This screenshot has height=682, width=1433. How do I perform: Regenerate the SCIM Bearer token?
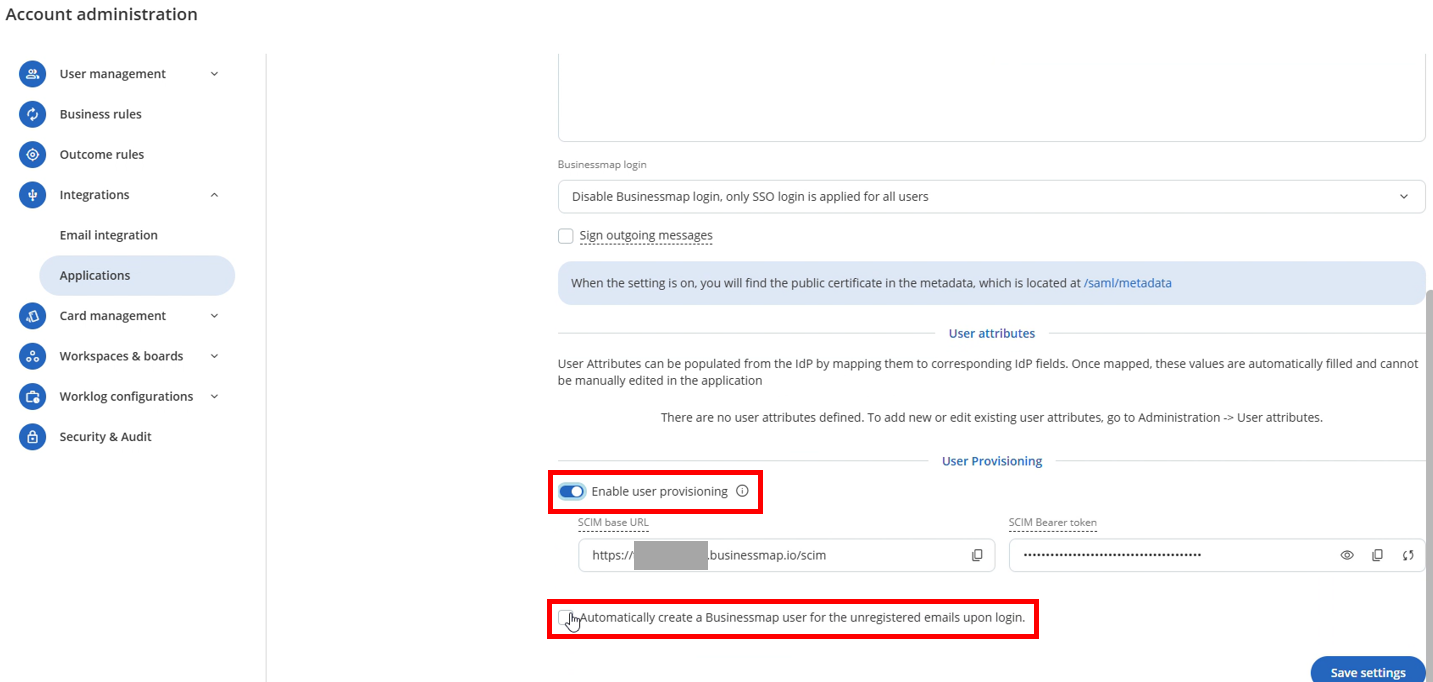coord(1408,555)
